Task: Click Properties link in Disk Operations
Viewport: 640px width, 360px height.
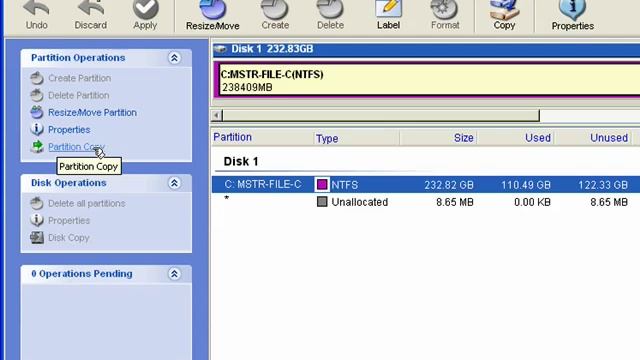Action: 69,221
